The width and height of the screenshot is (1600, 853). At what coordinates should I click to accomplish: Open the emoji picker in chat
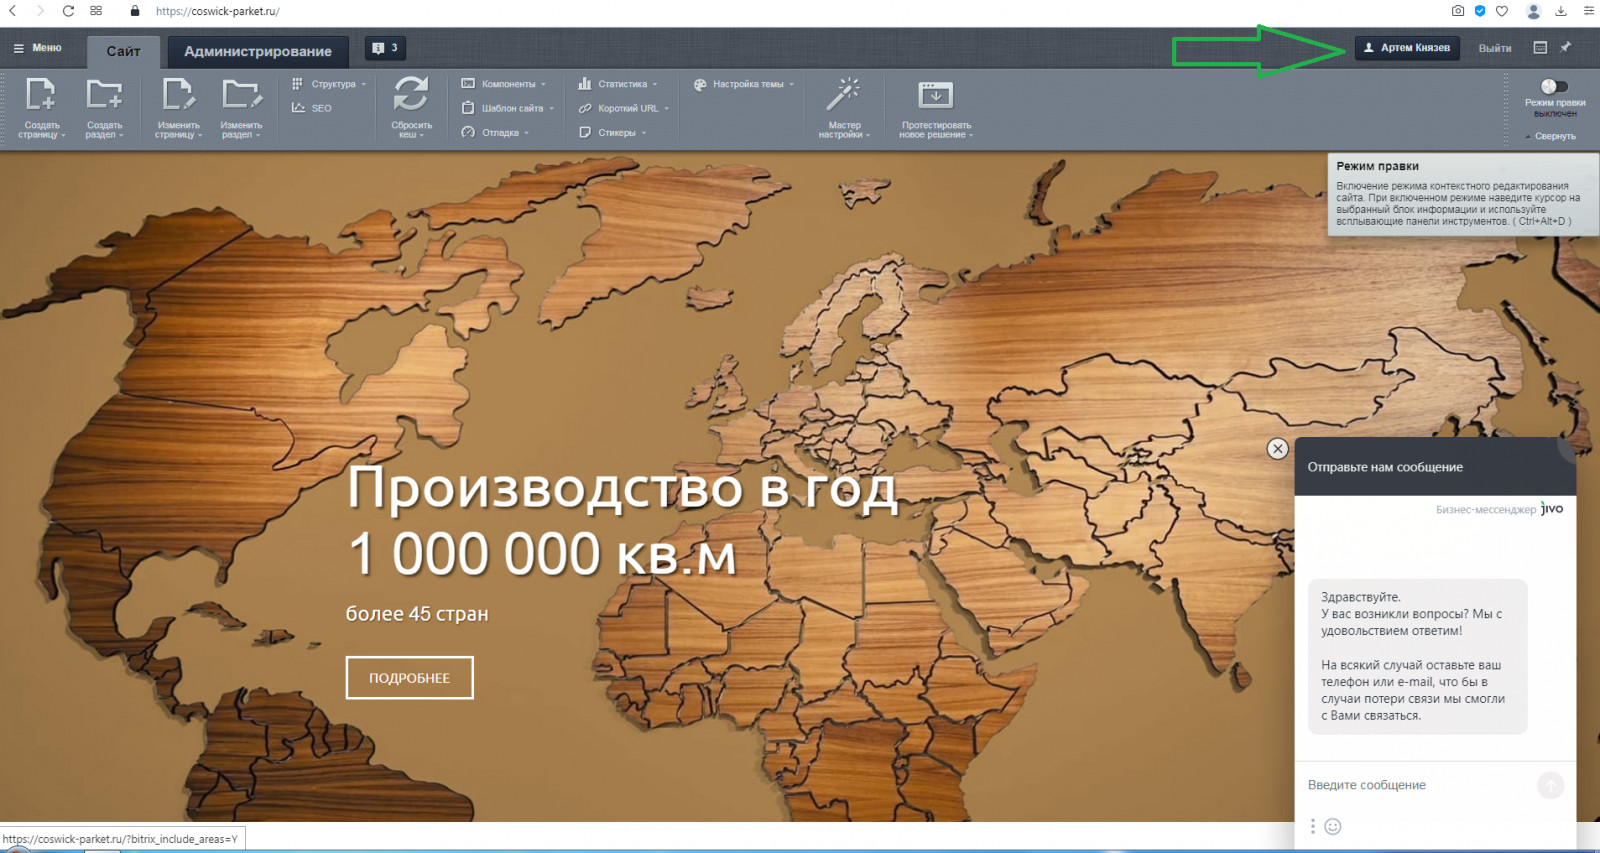tap(1332, 826)
